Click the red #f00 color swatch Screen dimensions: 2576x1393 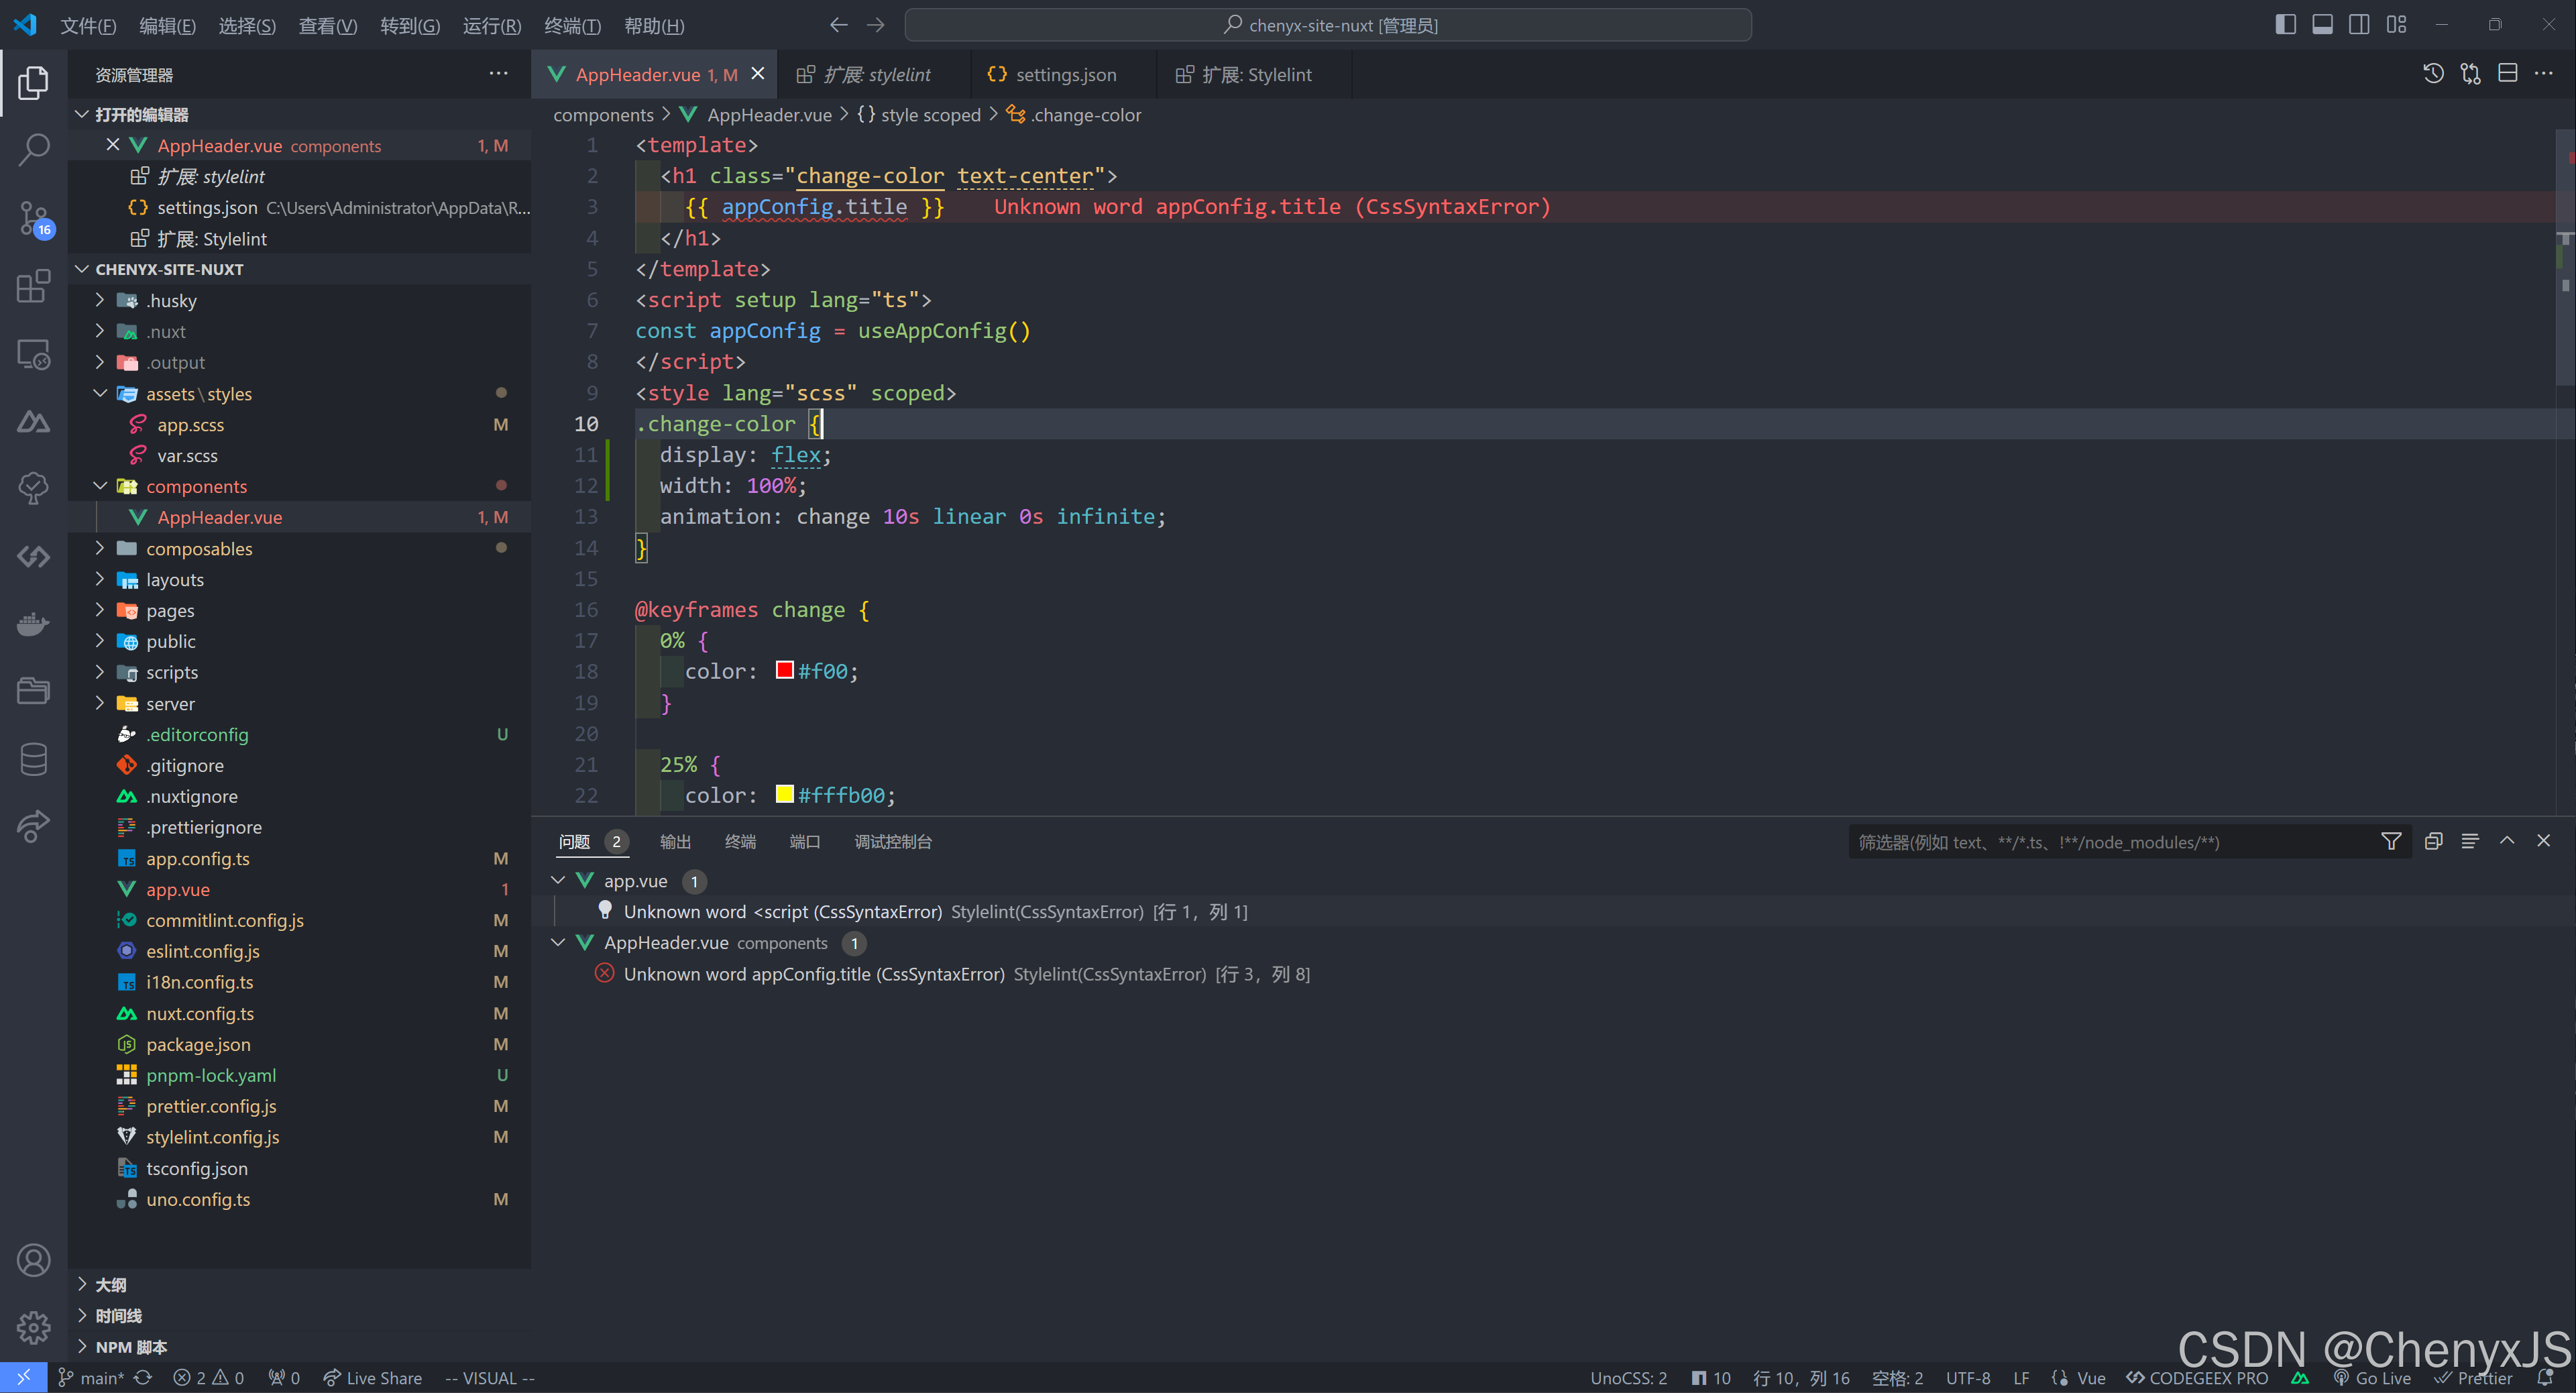click(784, 670)
